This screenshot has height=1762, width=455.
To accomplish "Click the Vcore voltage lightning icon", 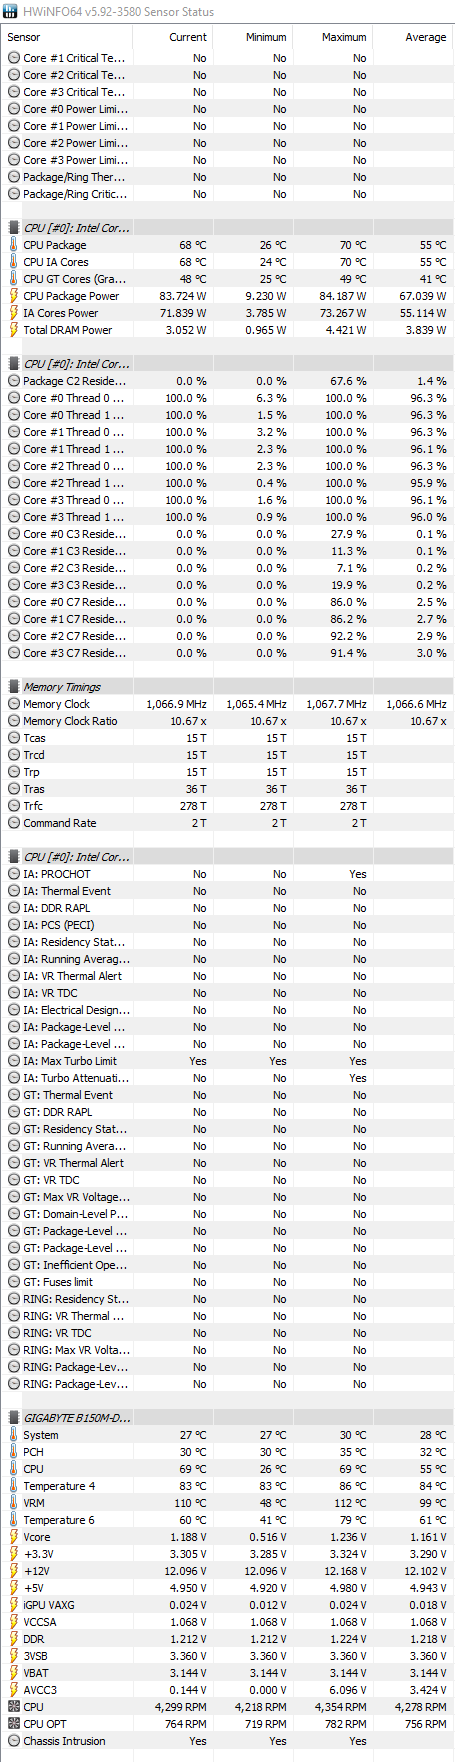I will pos(13,1537).
